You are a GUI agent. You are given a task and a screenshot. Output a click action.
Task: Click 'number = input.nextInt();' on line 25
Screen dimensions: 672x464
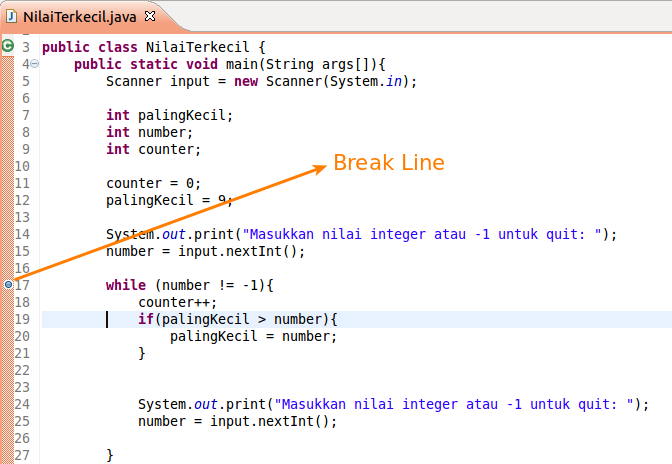pyautogui.click(x=237, y=421)
